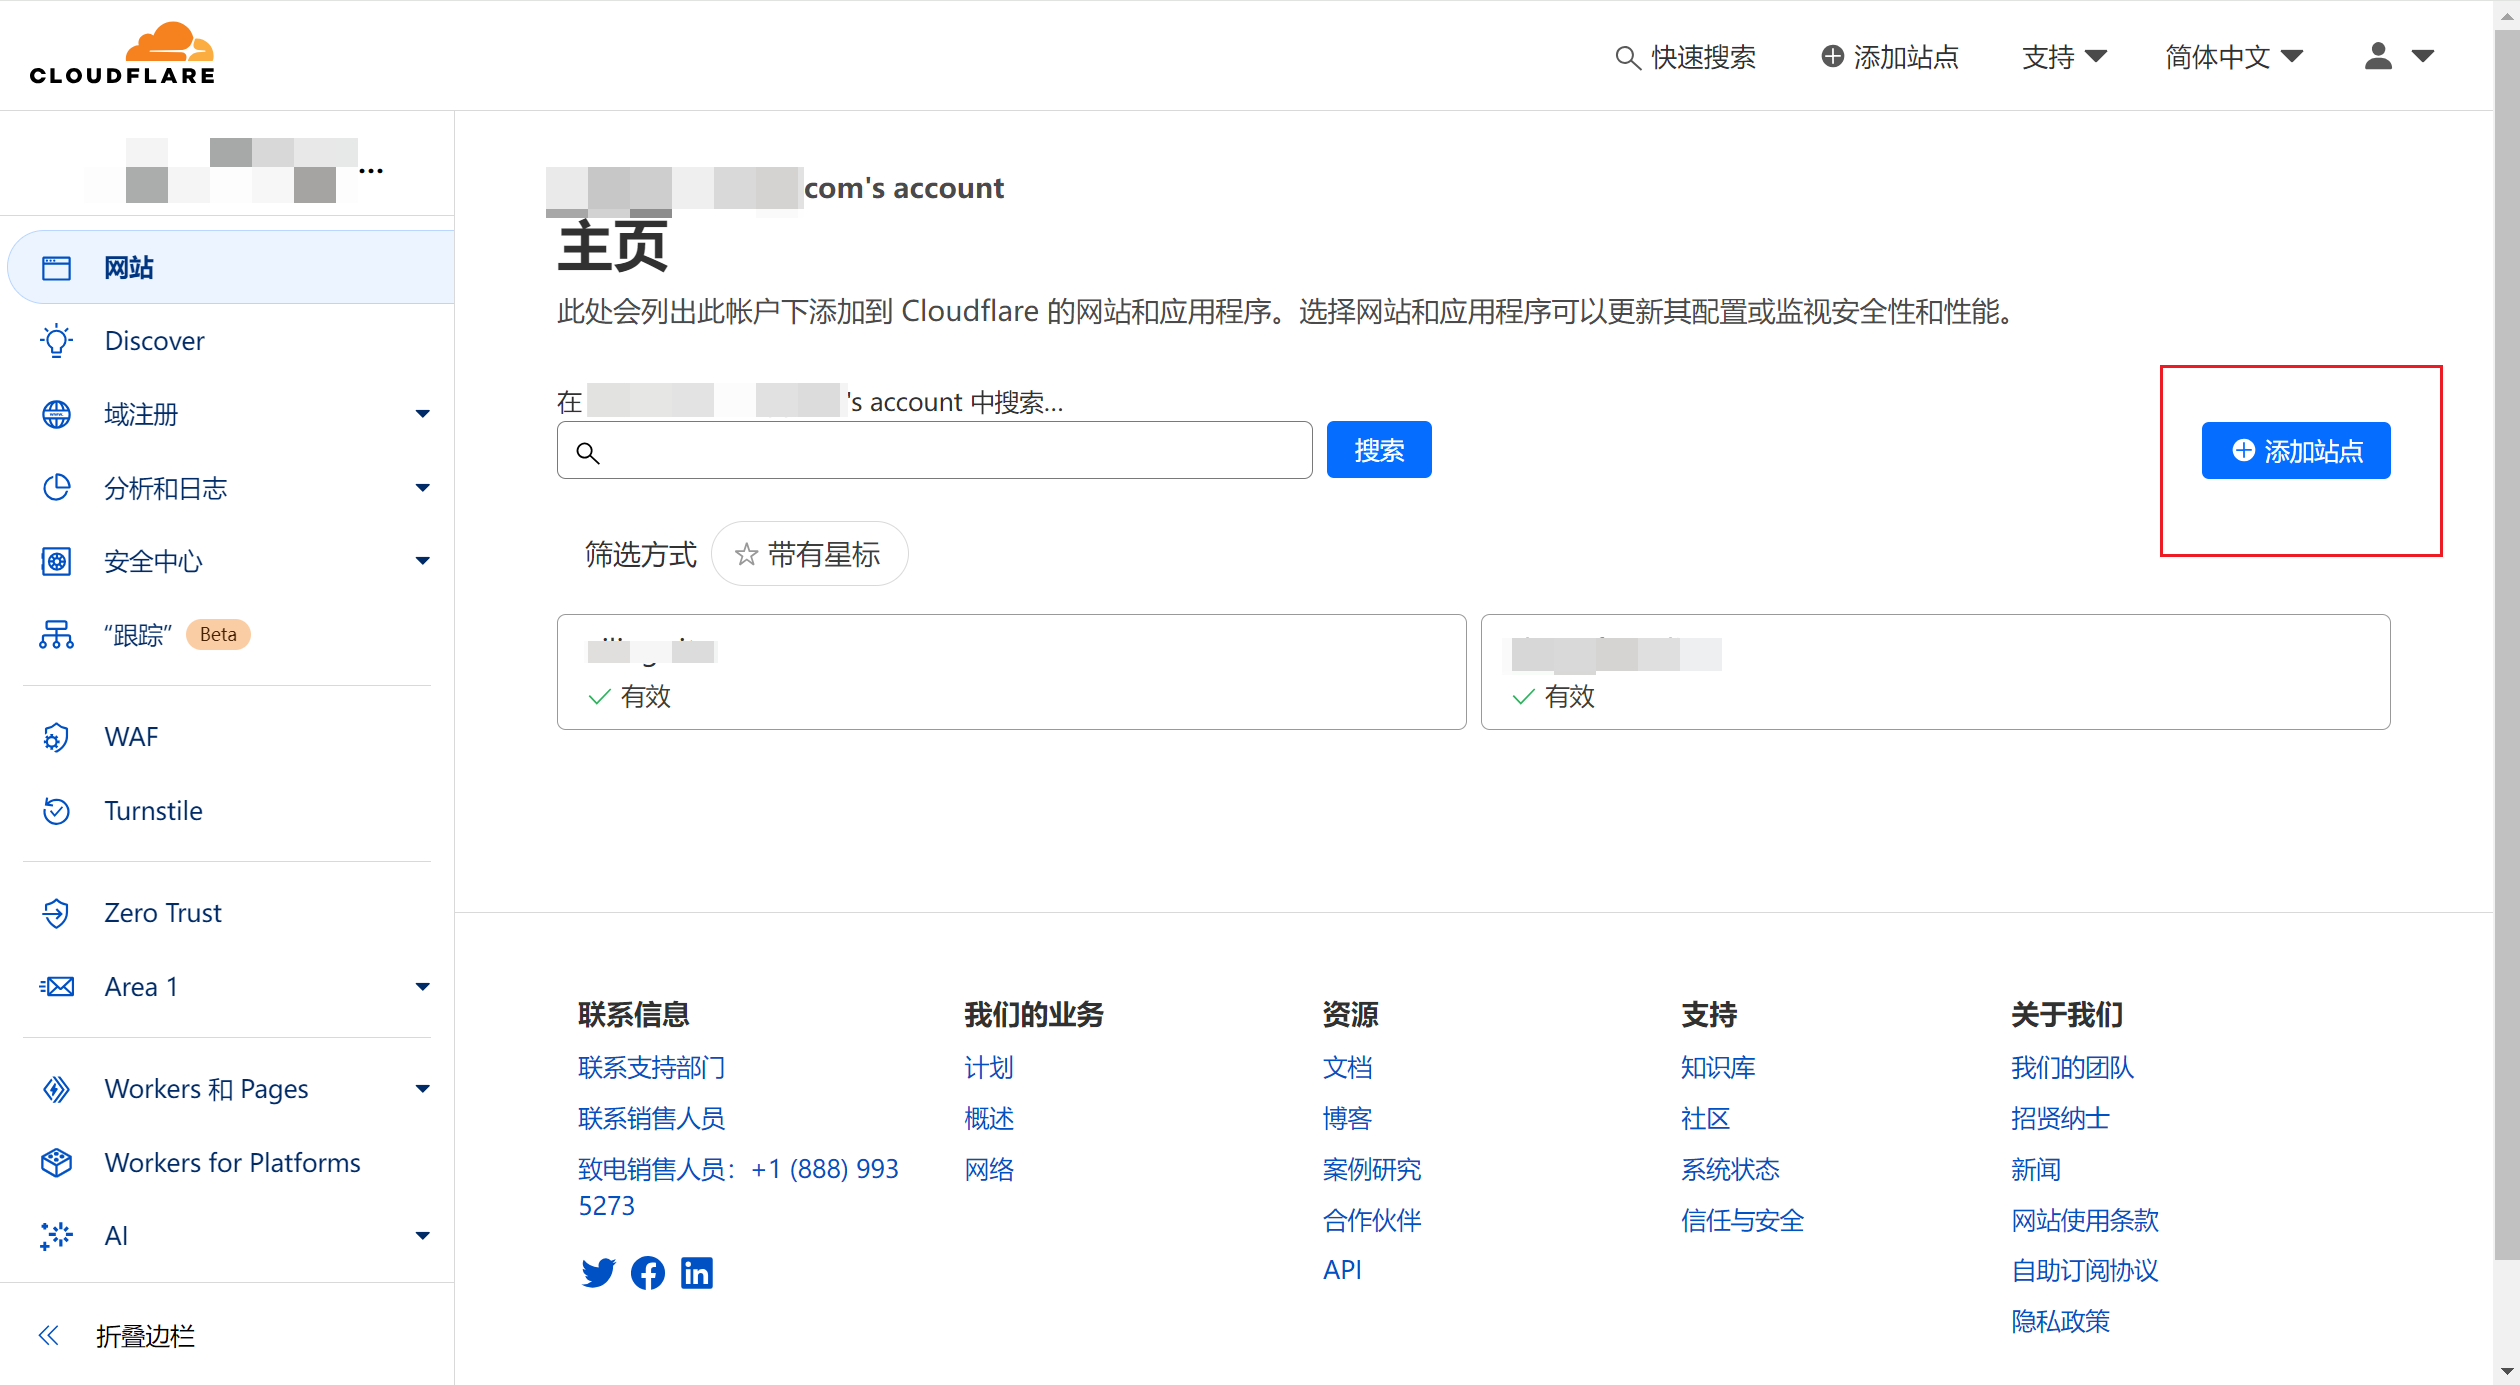Open Cloudflare's Facebook page
The image size is (2520, 1385).
(648, 1273)
